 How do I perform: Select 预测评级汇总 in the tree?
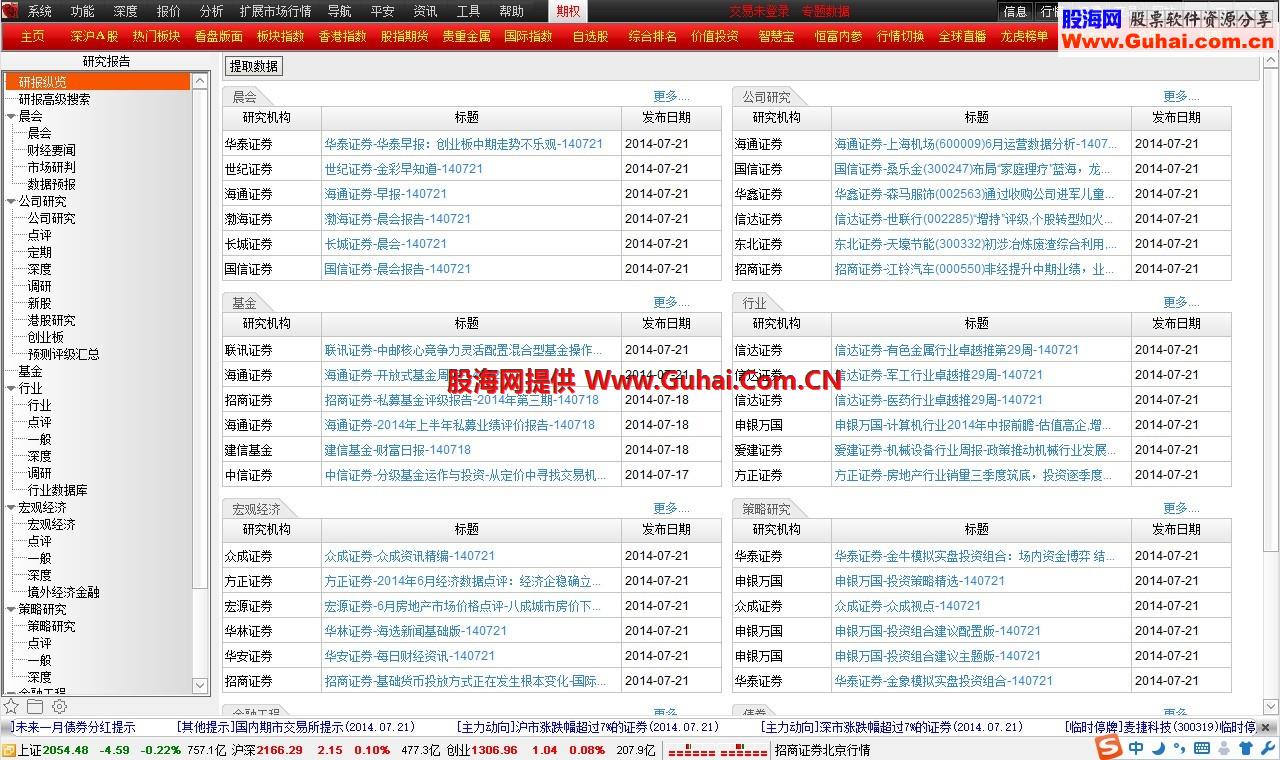click(63, 354)
